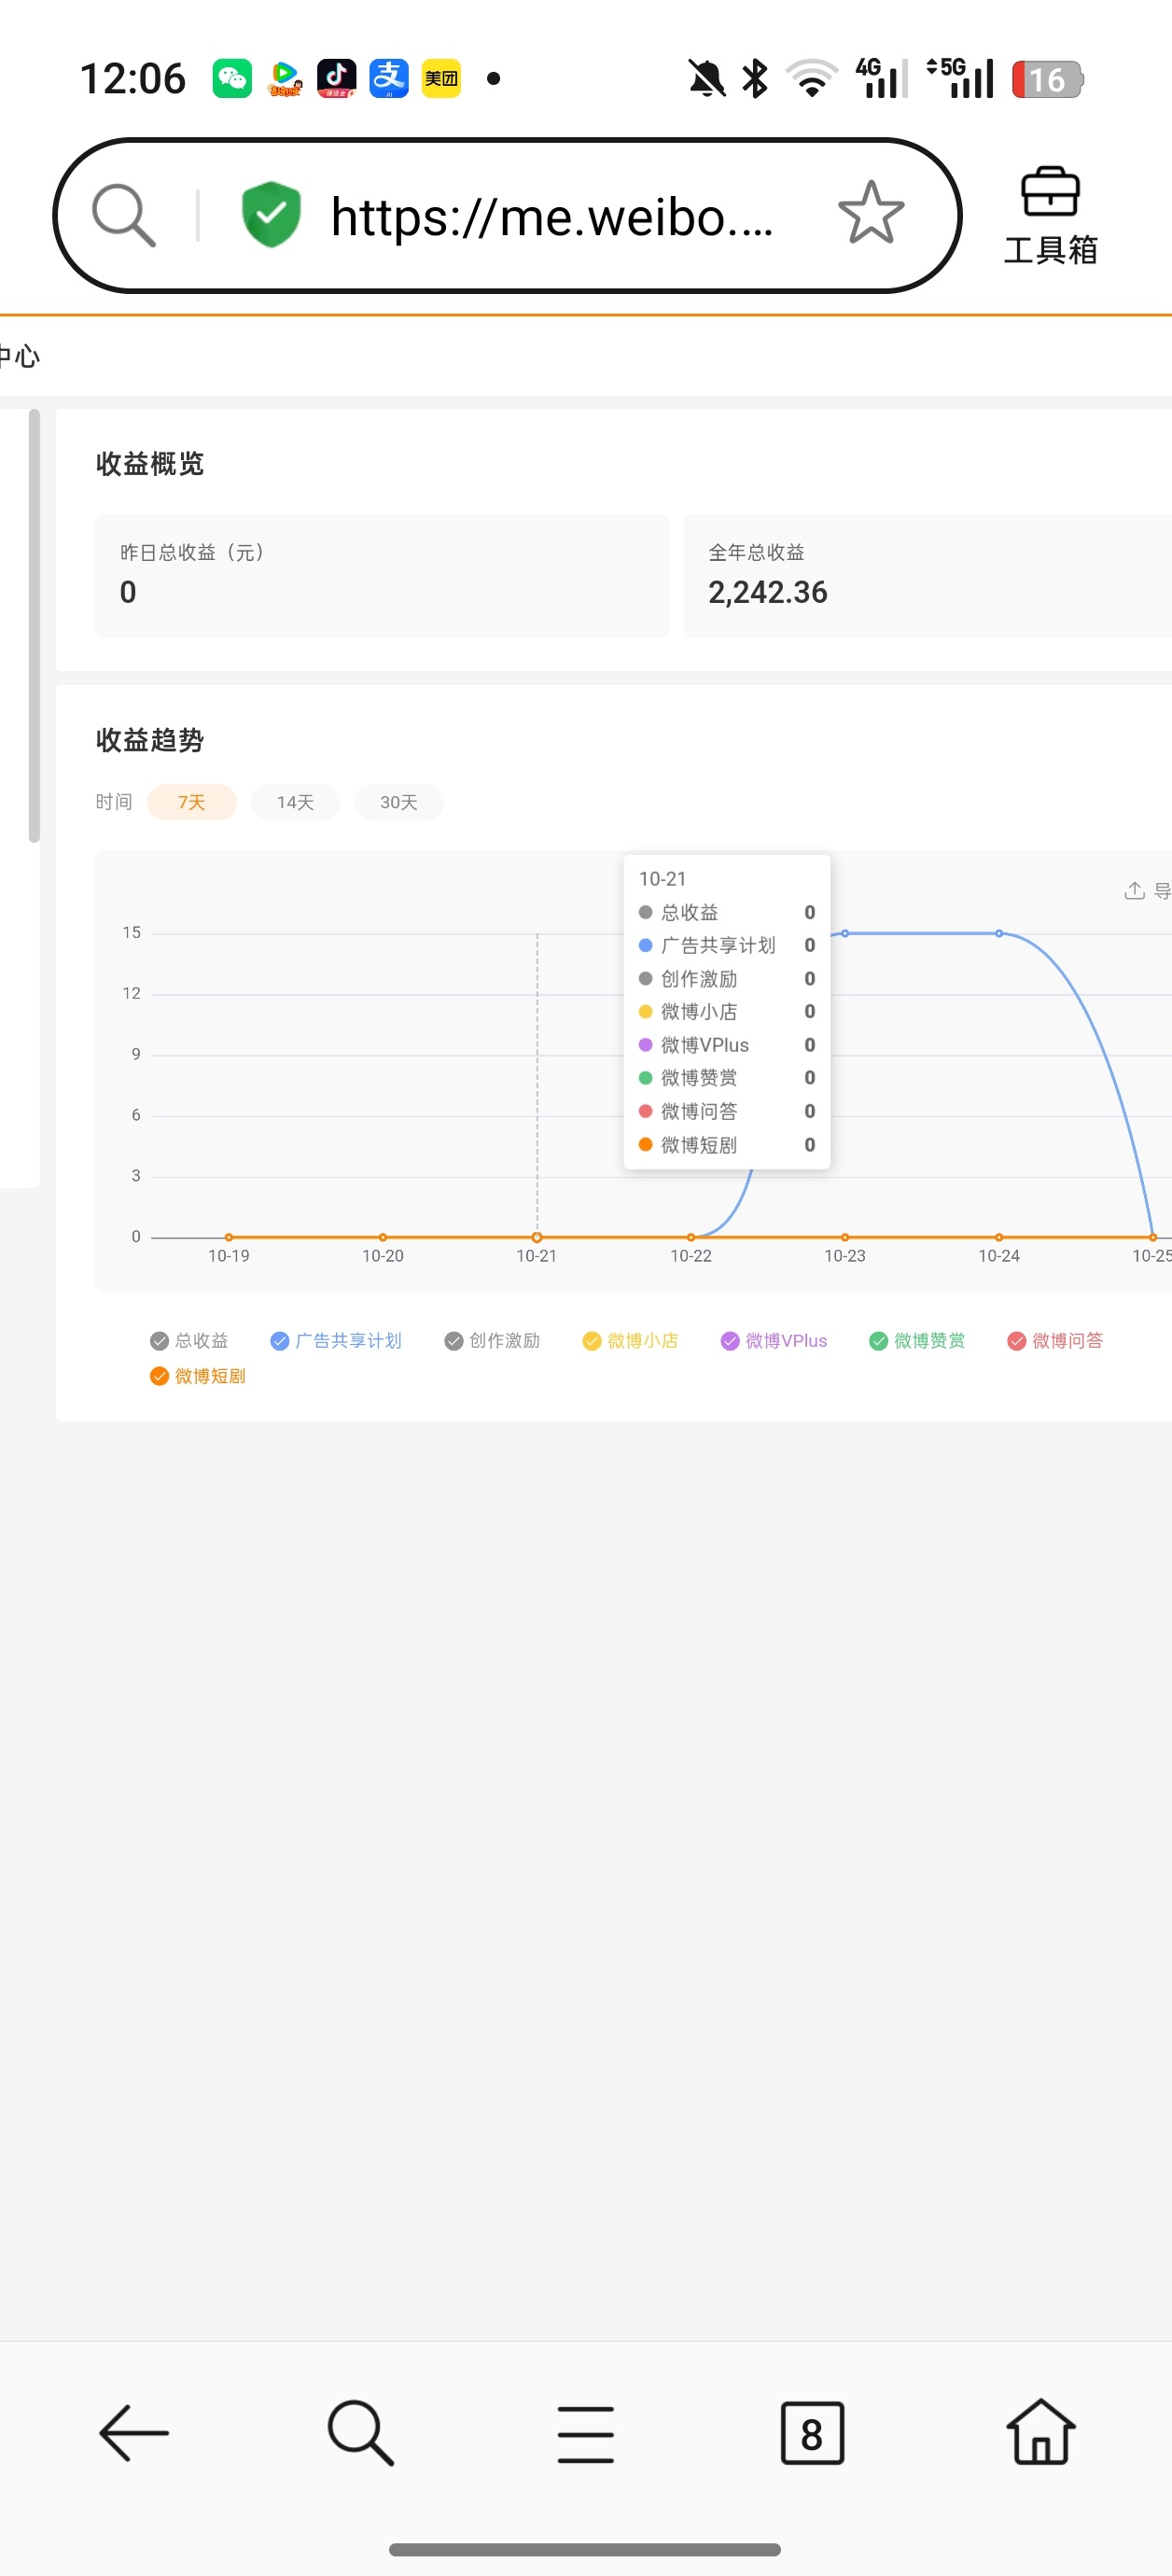This screenshot has height=2576, width=1172.
Task: Select the 7天 time range
Action: [x=192, y=802]
